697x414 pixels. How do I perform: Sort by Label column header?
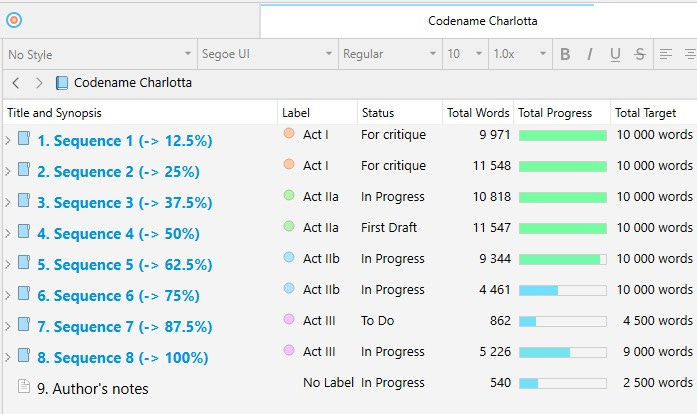(x=317, y=113)
